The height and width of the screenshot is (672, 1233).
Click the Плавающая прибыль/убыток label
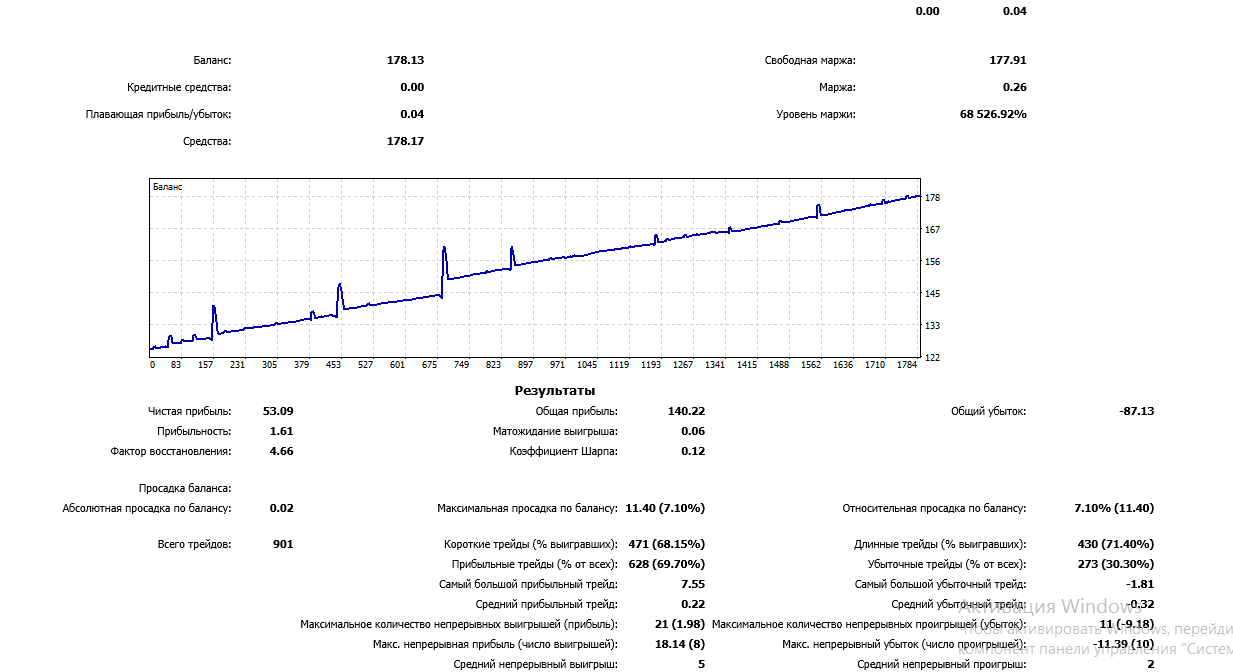[x=158, y=114]
